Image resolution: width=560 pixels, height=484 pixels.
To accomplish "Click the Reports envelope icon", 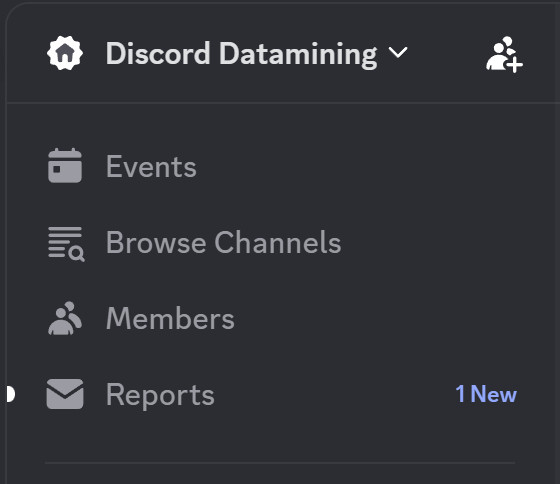I will point(65,394).
